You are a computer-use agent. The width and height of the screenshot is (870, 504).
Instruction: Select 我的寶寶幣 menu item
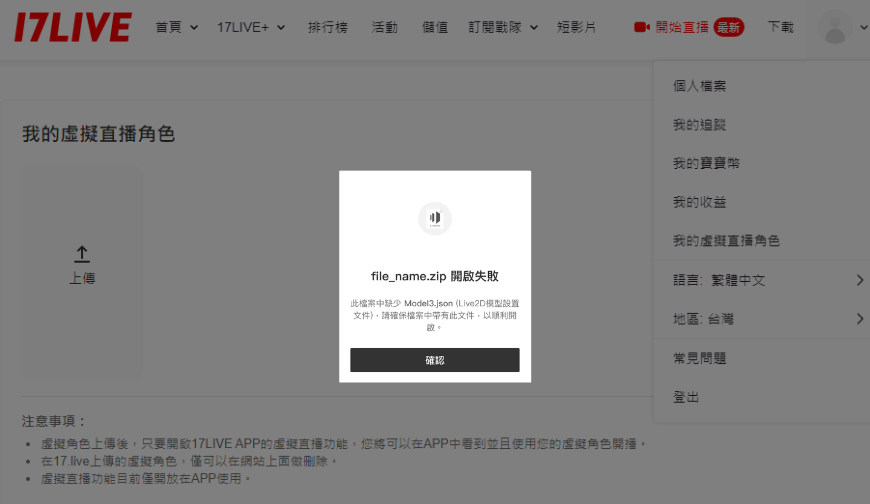click(x=706, y=163)
